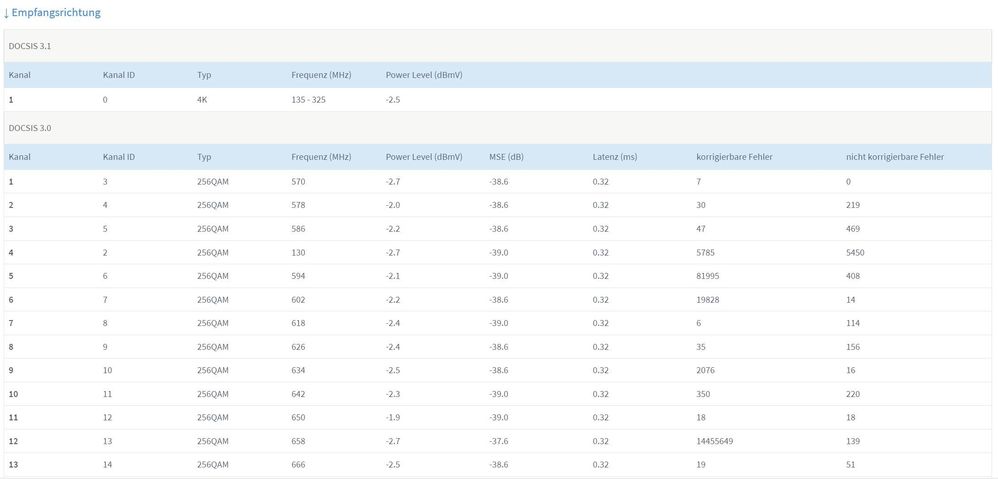This screenshot has height=479, width=998.
Task: Click the MSE (dB) column header
Action: pyautogui.click(x=507, y=156)
